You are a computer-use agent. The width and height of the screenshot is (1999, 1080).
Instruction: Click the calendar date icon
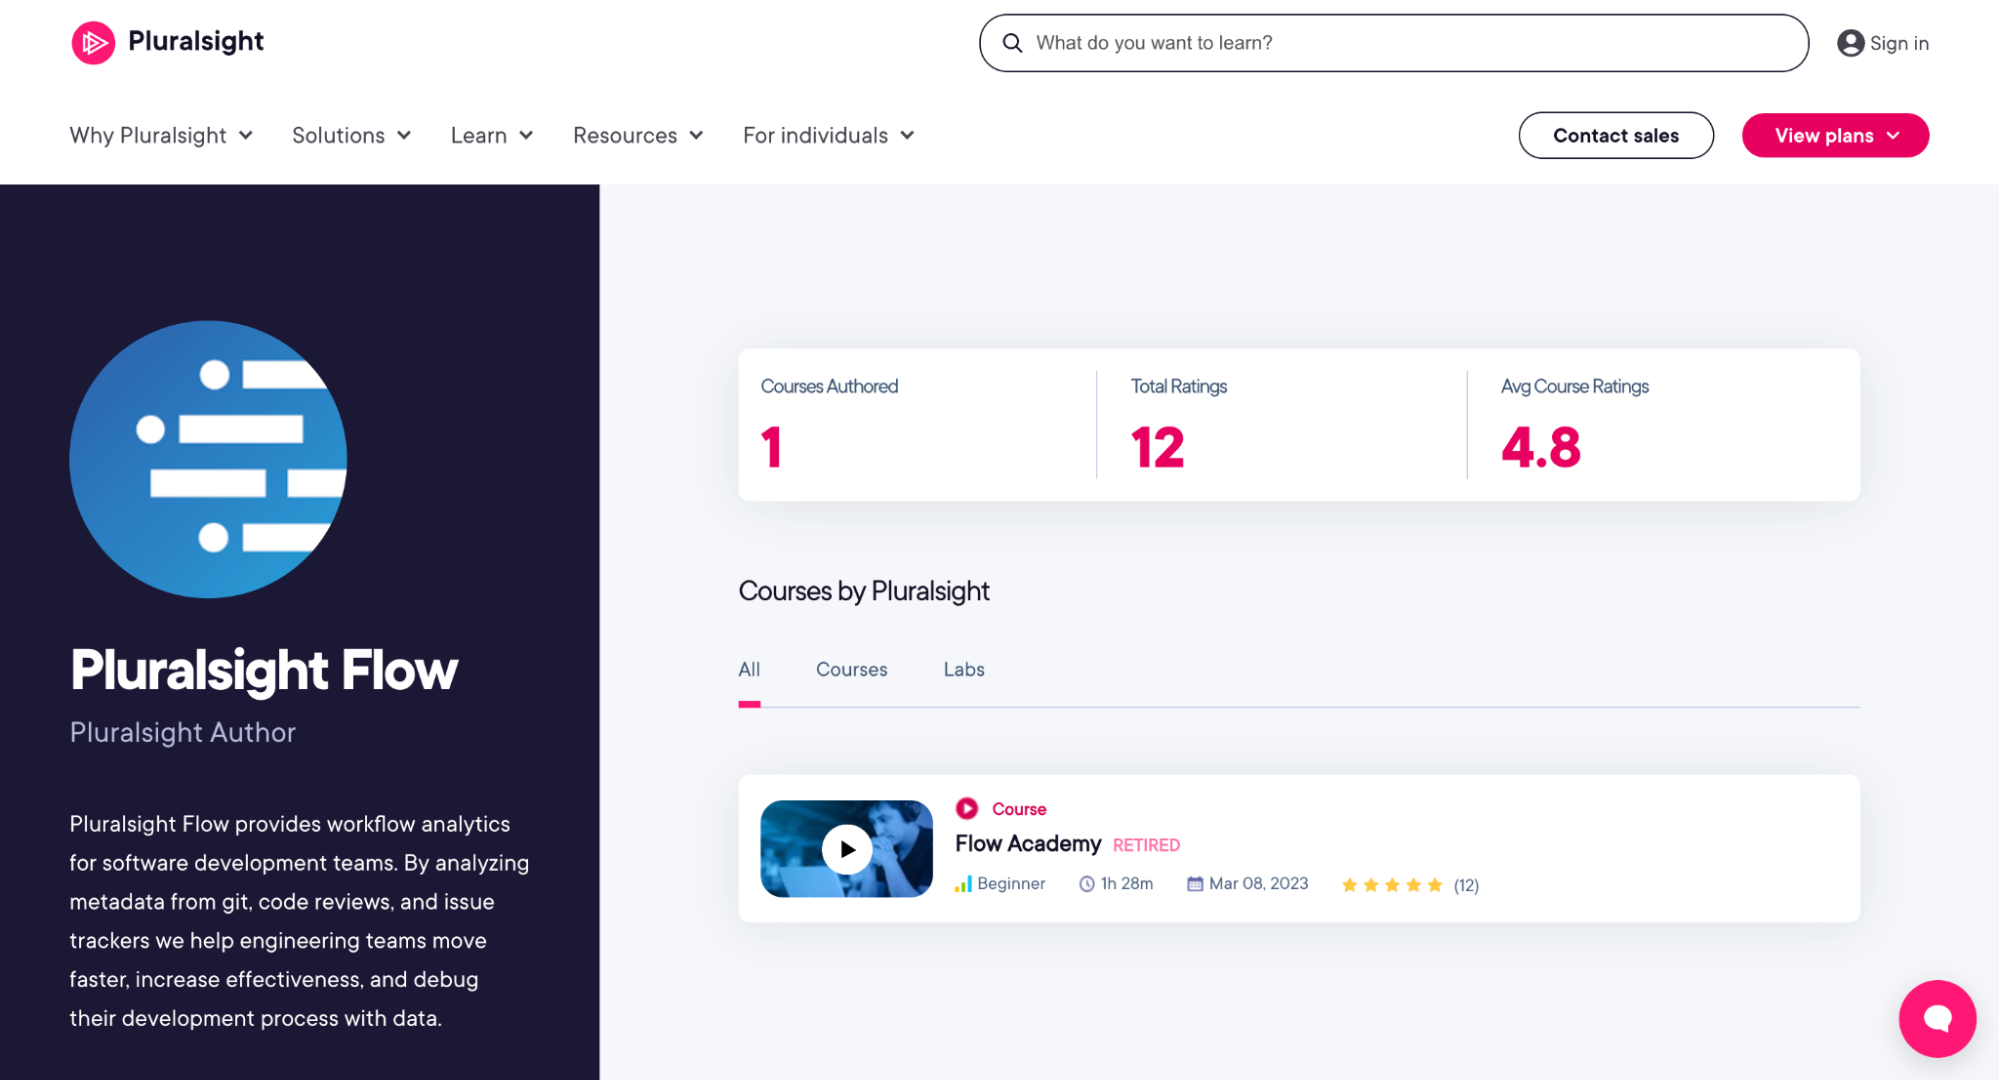pos(1195,884)
